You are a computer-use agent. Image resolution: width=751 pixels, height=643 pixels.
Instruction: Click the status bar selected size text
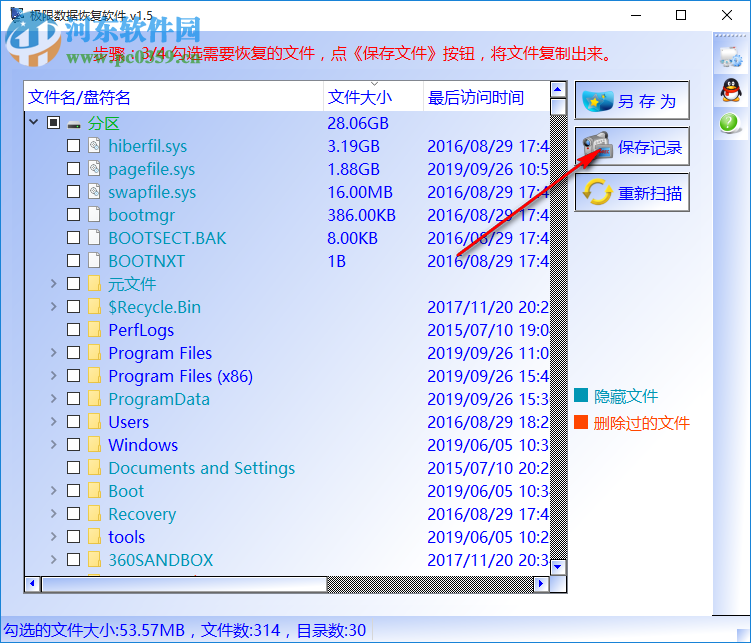pyautogui.click(x=94, y=630)
